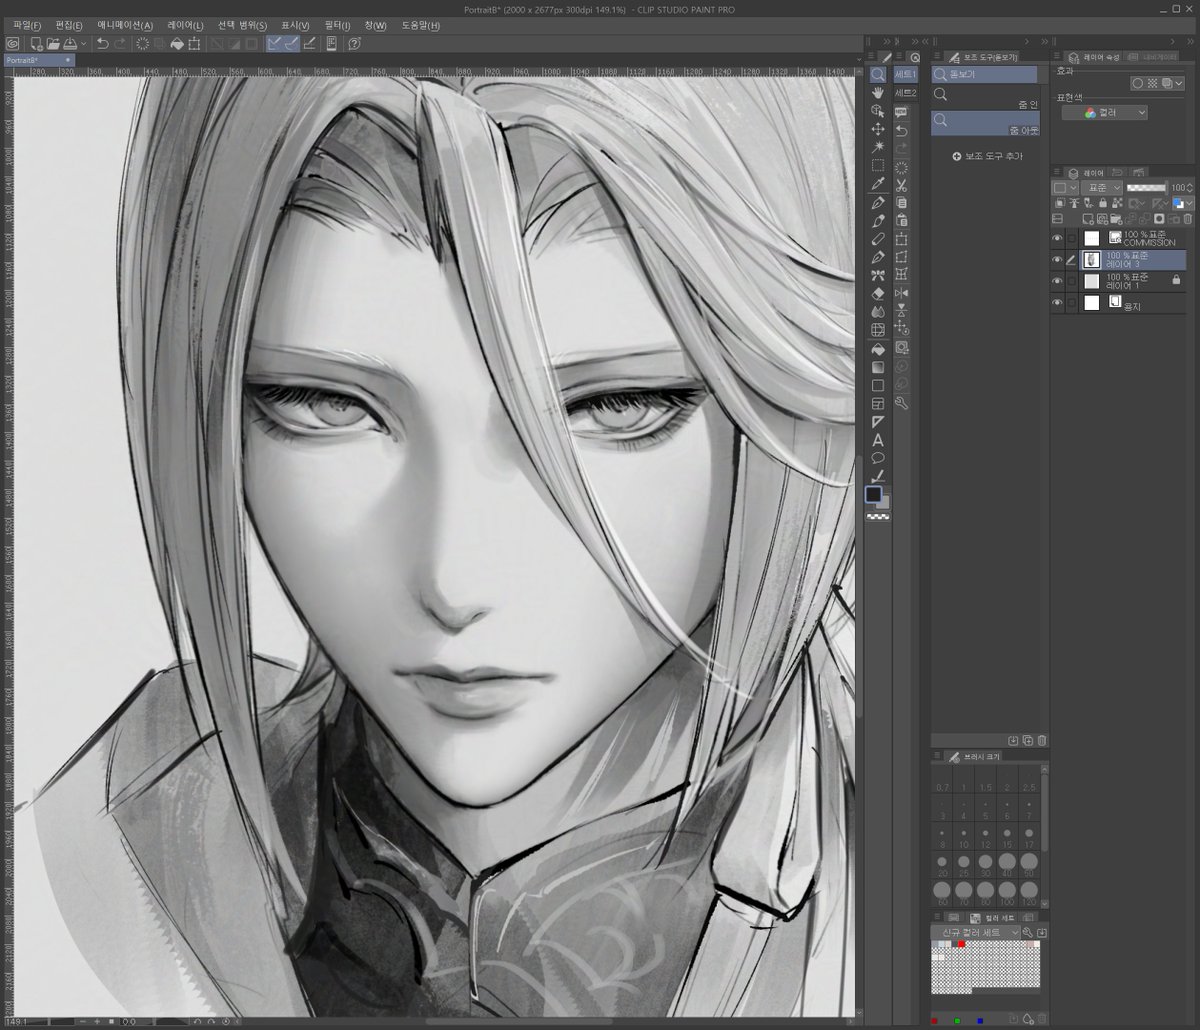Select the Correct line tool
This screenshot has height=1030, width=1200.
878,476
